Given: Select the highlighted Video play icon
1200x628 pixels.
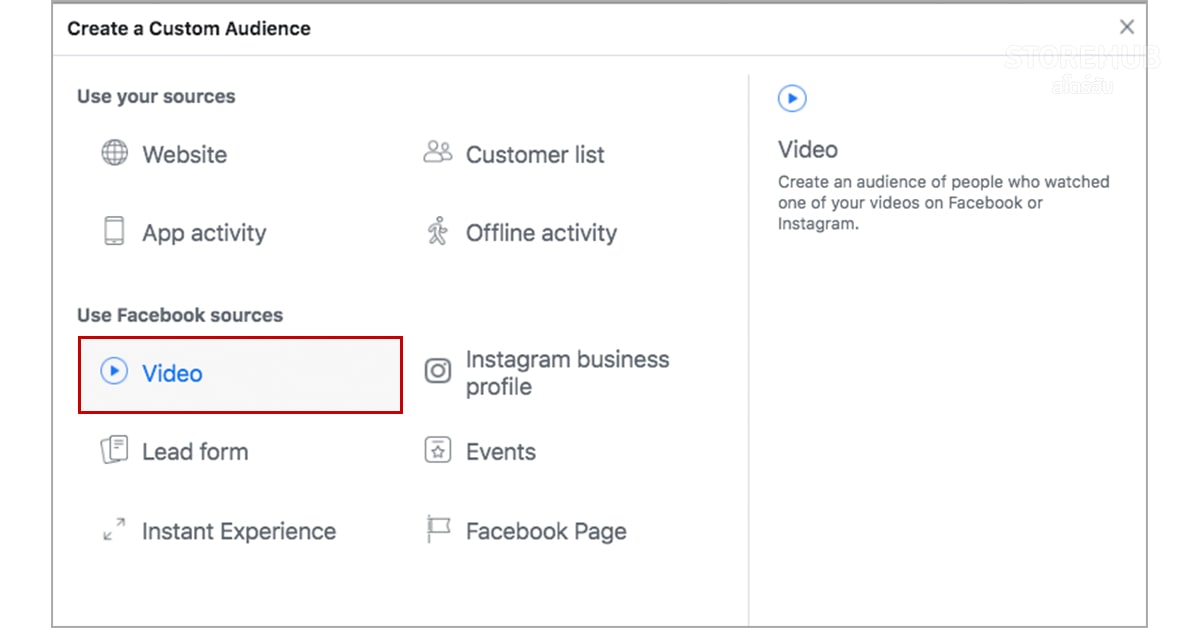Looking at the screenshot, I should coord(114,371).
